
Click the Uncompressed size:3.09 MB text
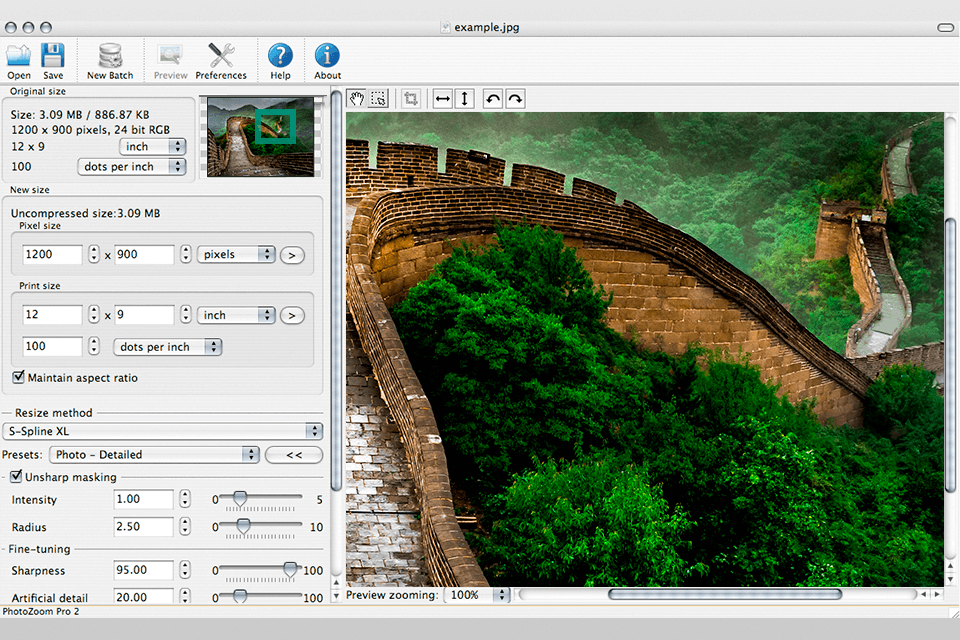click(x=86, y=213)
